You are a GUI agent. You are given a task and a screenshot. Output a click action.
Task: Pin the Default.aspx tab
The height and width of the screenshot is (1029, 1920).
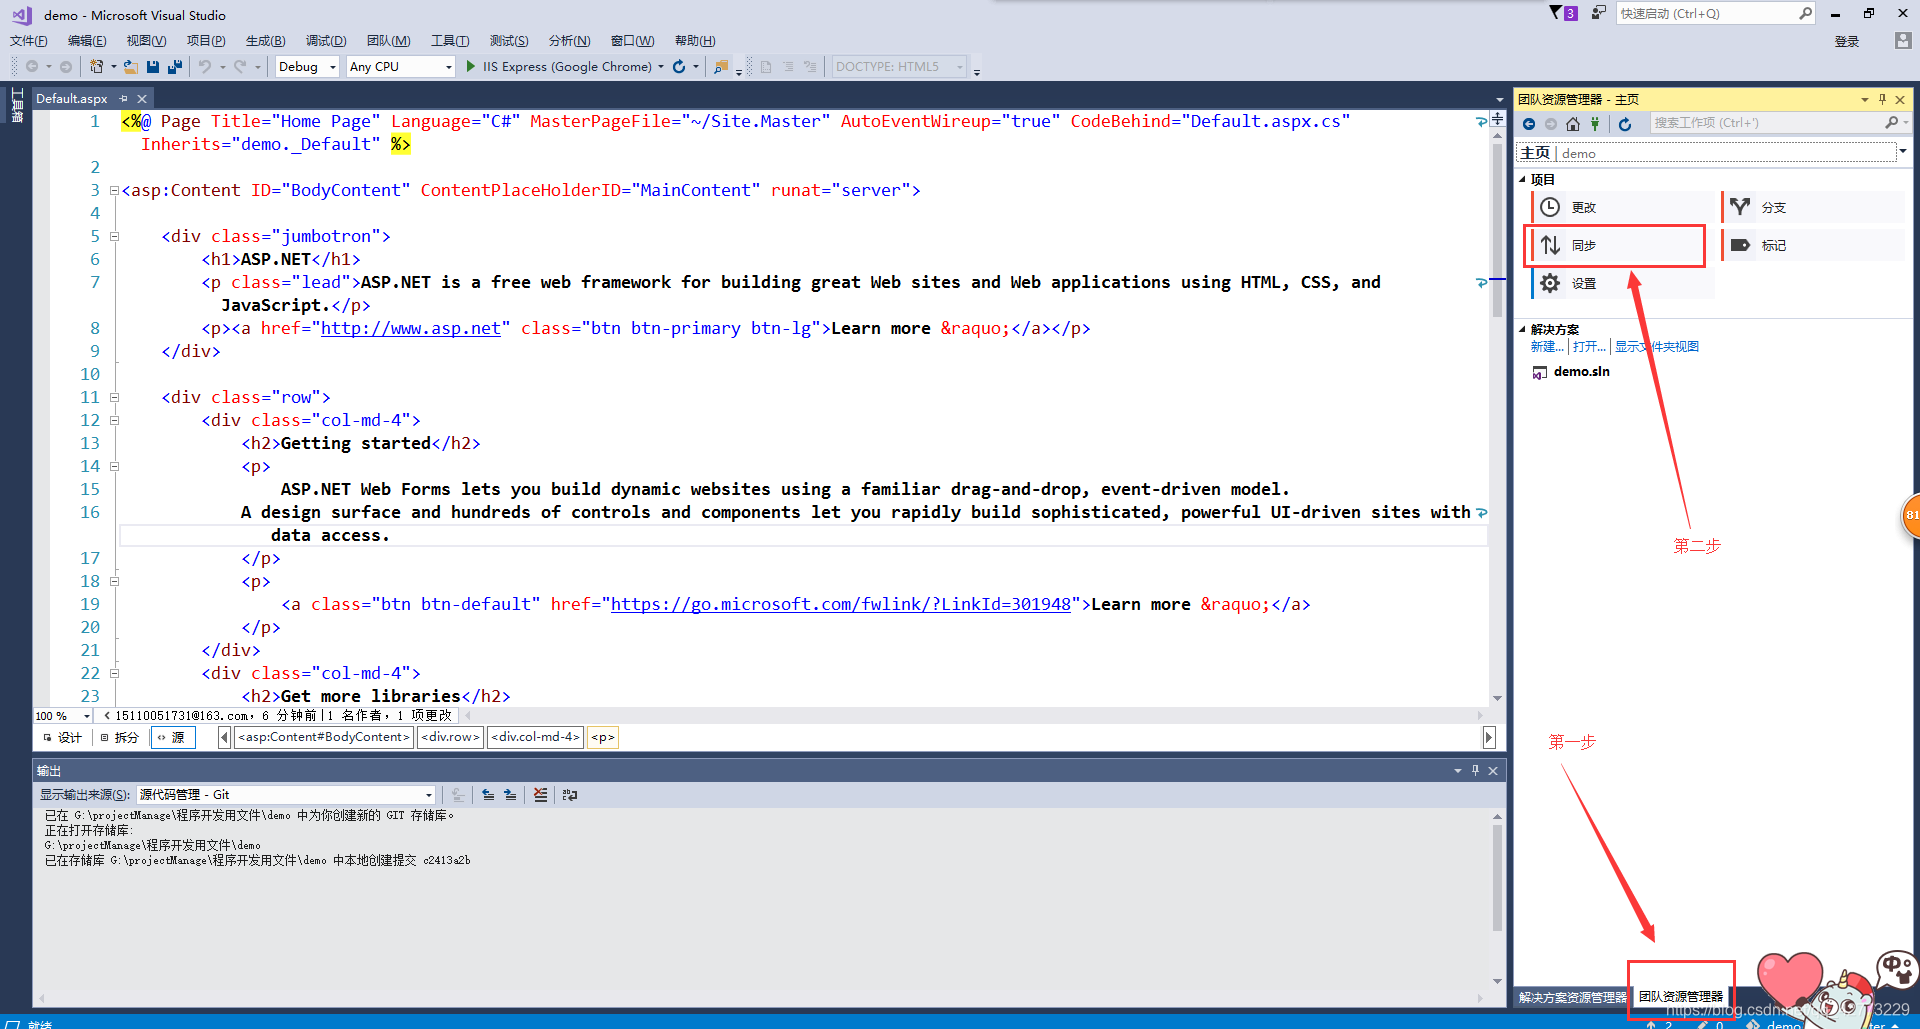[123, 98]
